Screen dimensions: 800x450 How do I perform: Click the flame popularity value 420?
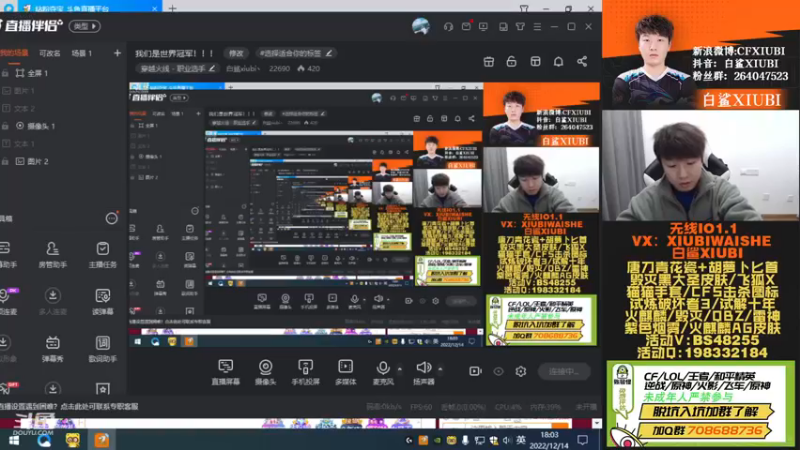coord(308,68)
